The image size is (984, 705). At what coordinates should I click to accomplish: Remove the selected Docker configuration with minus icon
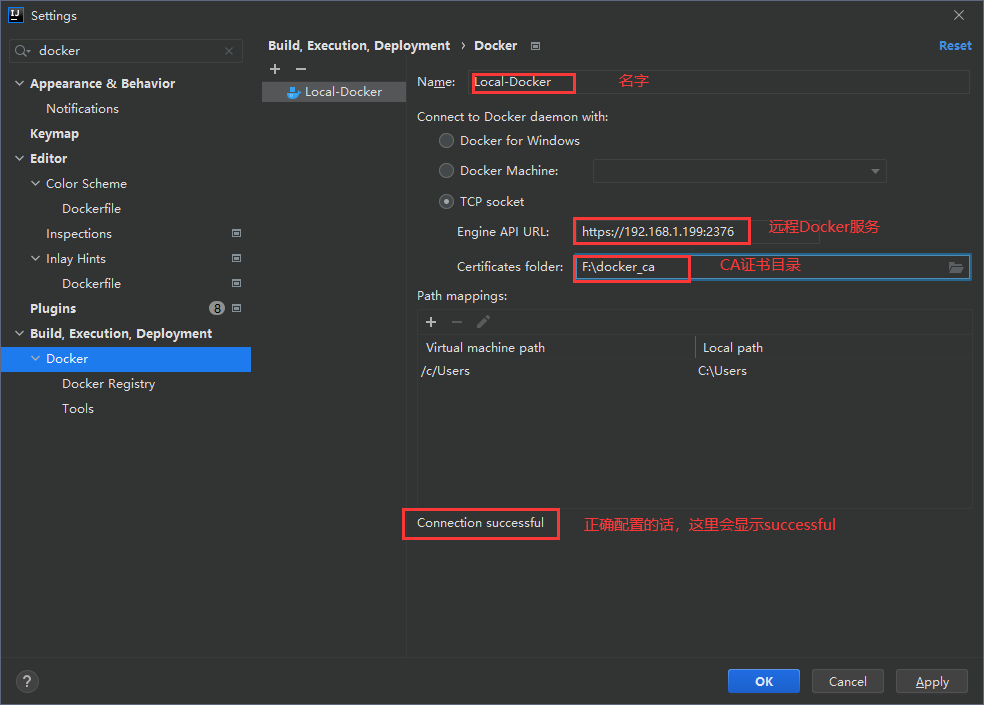(x=301, y=69)
